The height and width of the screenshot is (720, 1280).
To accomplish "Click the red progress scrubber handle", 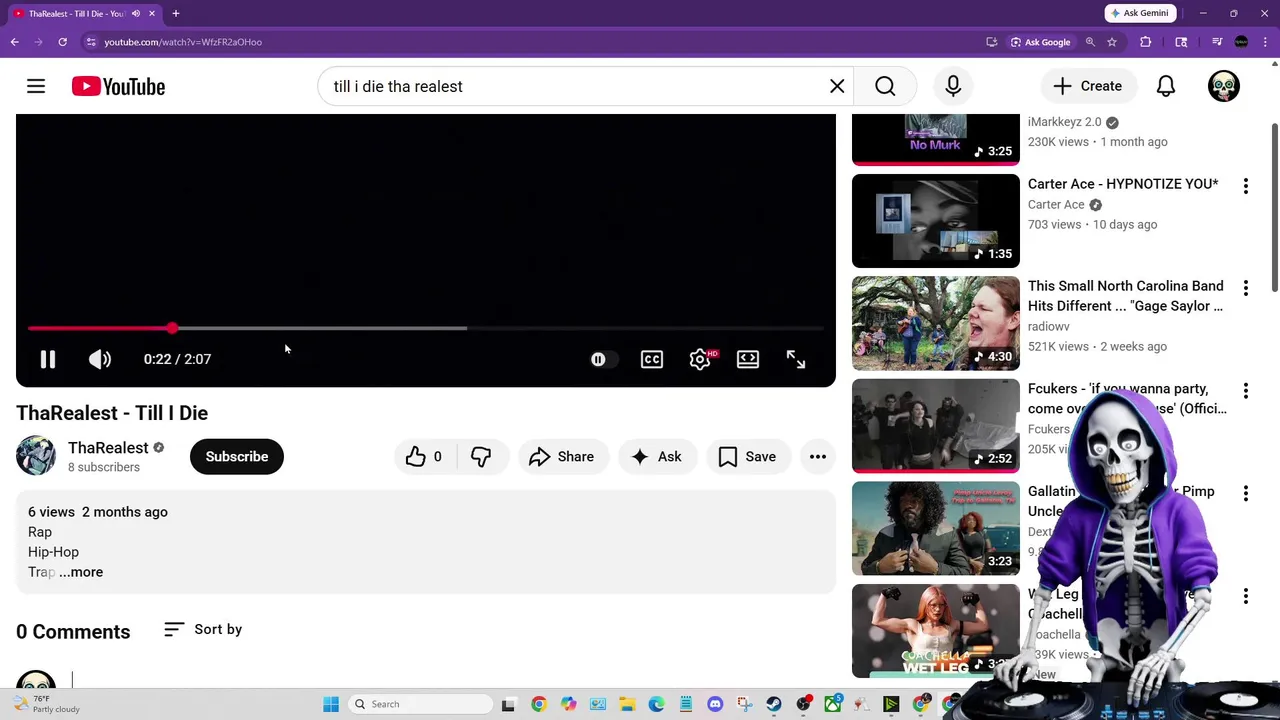I will pos(172,328).
